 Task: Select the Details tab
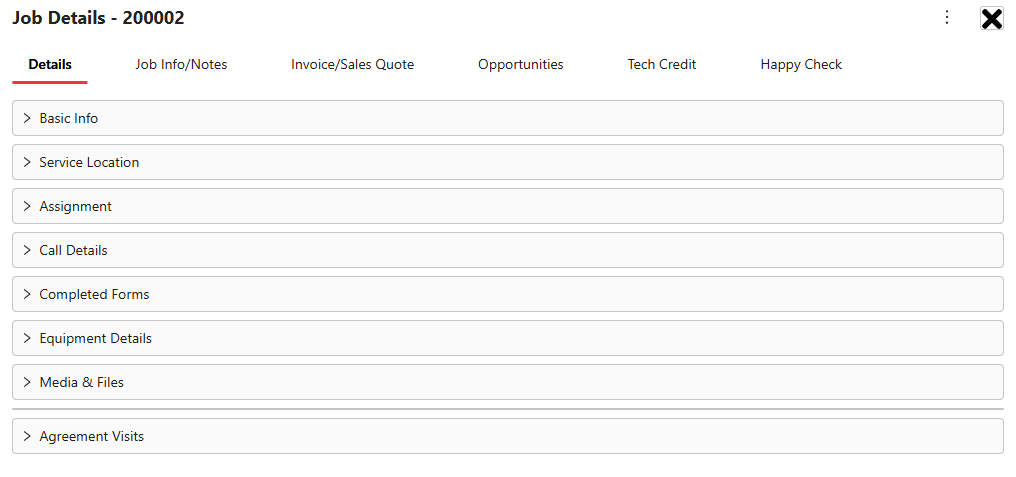click(x=50, y=65)
